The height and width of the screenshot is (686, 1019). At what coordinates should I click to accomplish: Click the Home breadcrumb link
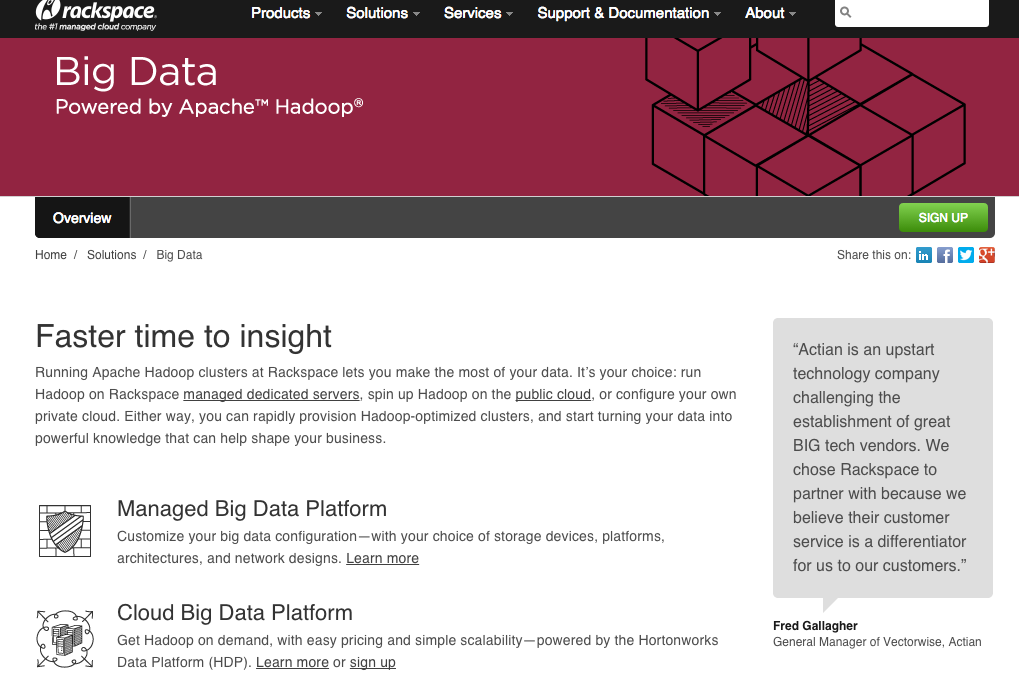[51, 255]
